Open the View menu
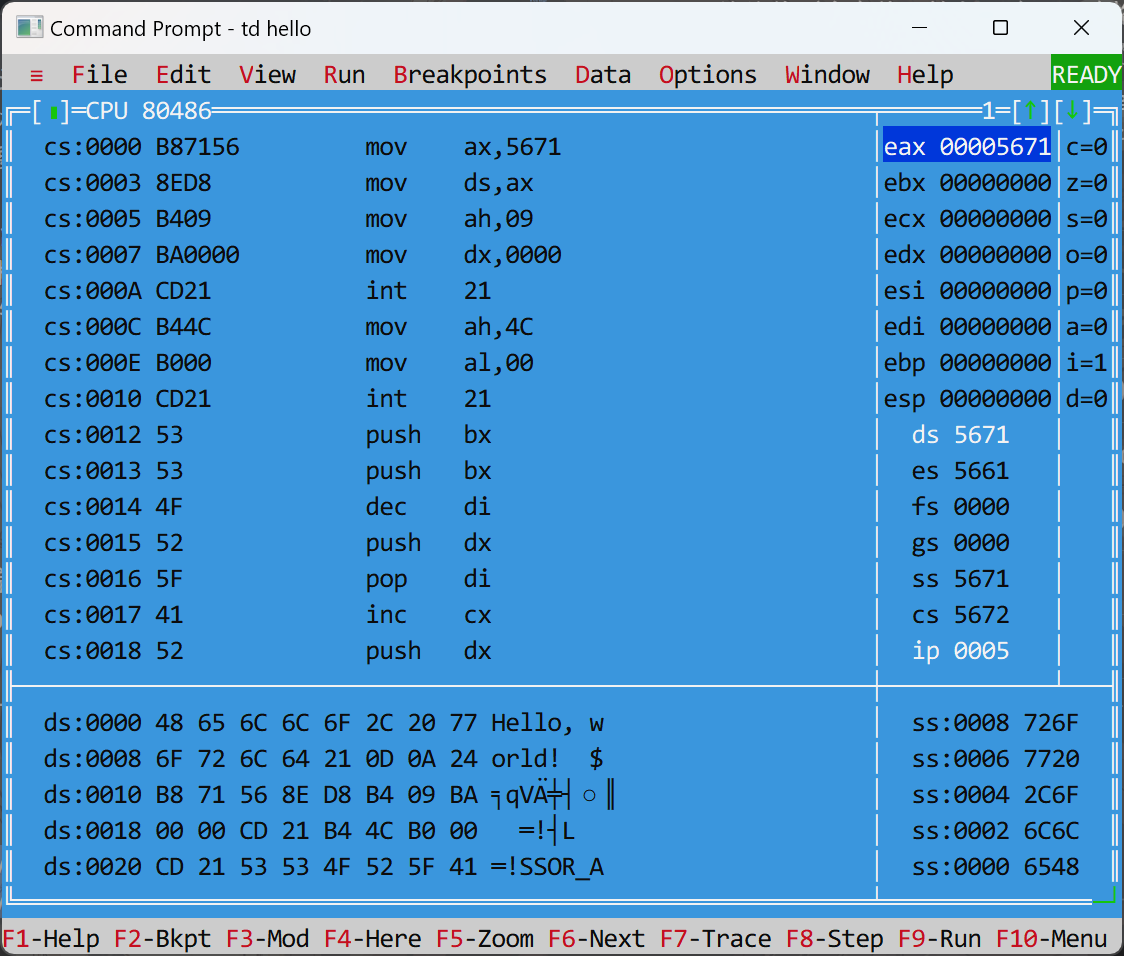 point(267,75)
